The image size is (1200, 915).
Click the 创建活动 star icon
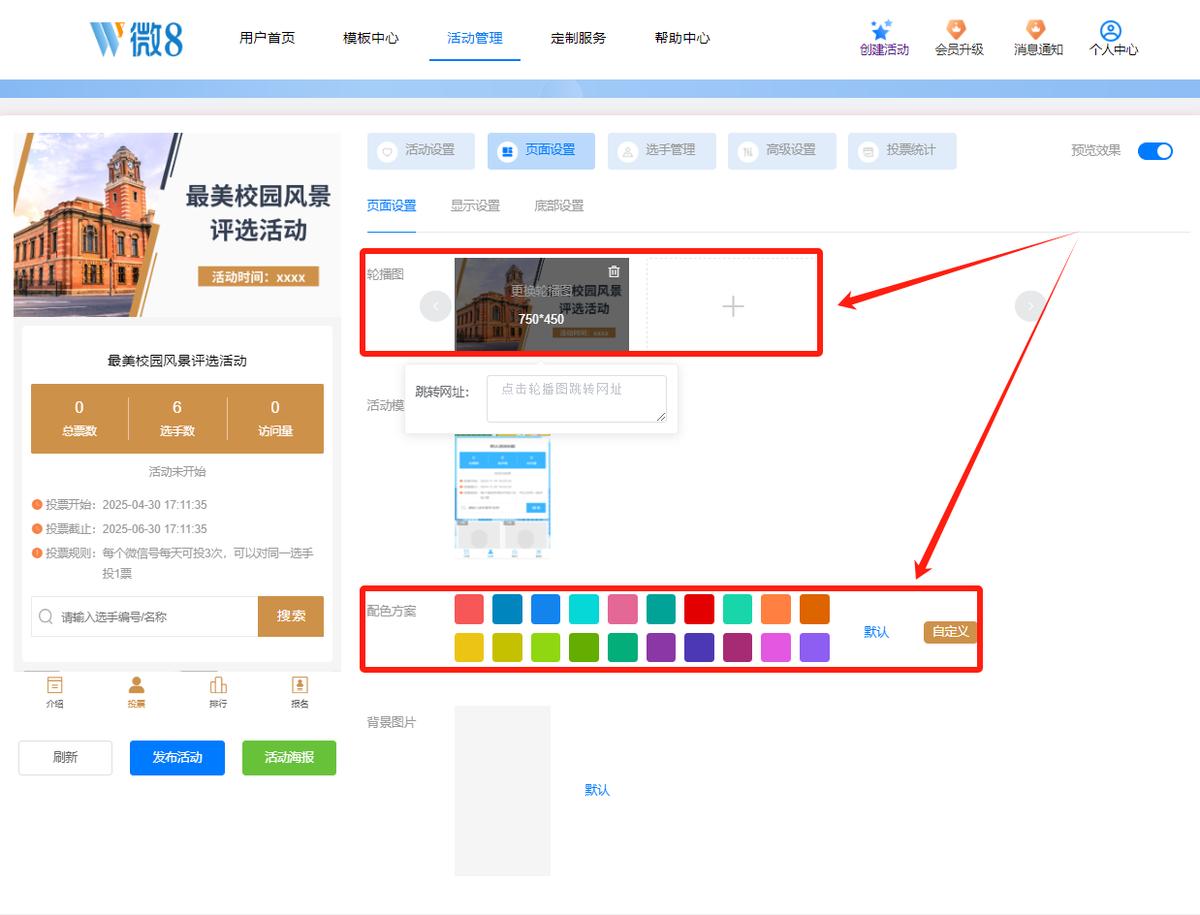[881, 30]
